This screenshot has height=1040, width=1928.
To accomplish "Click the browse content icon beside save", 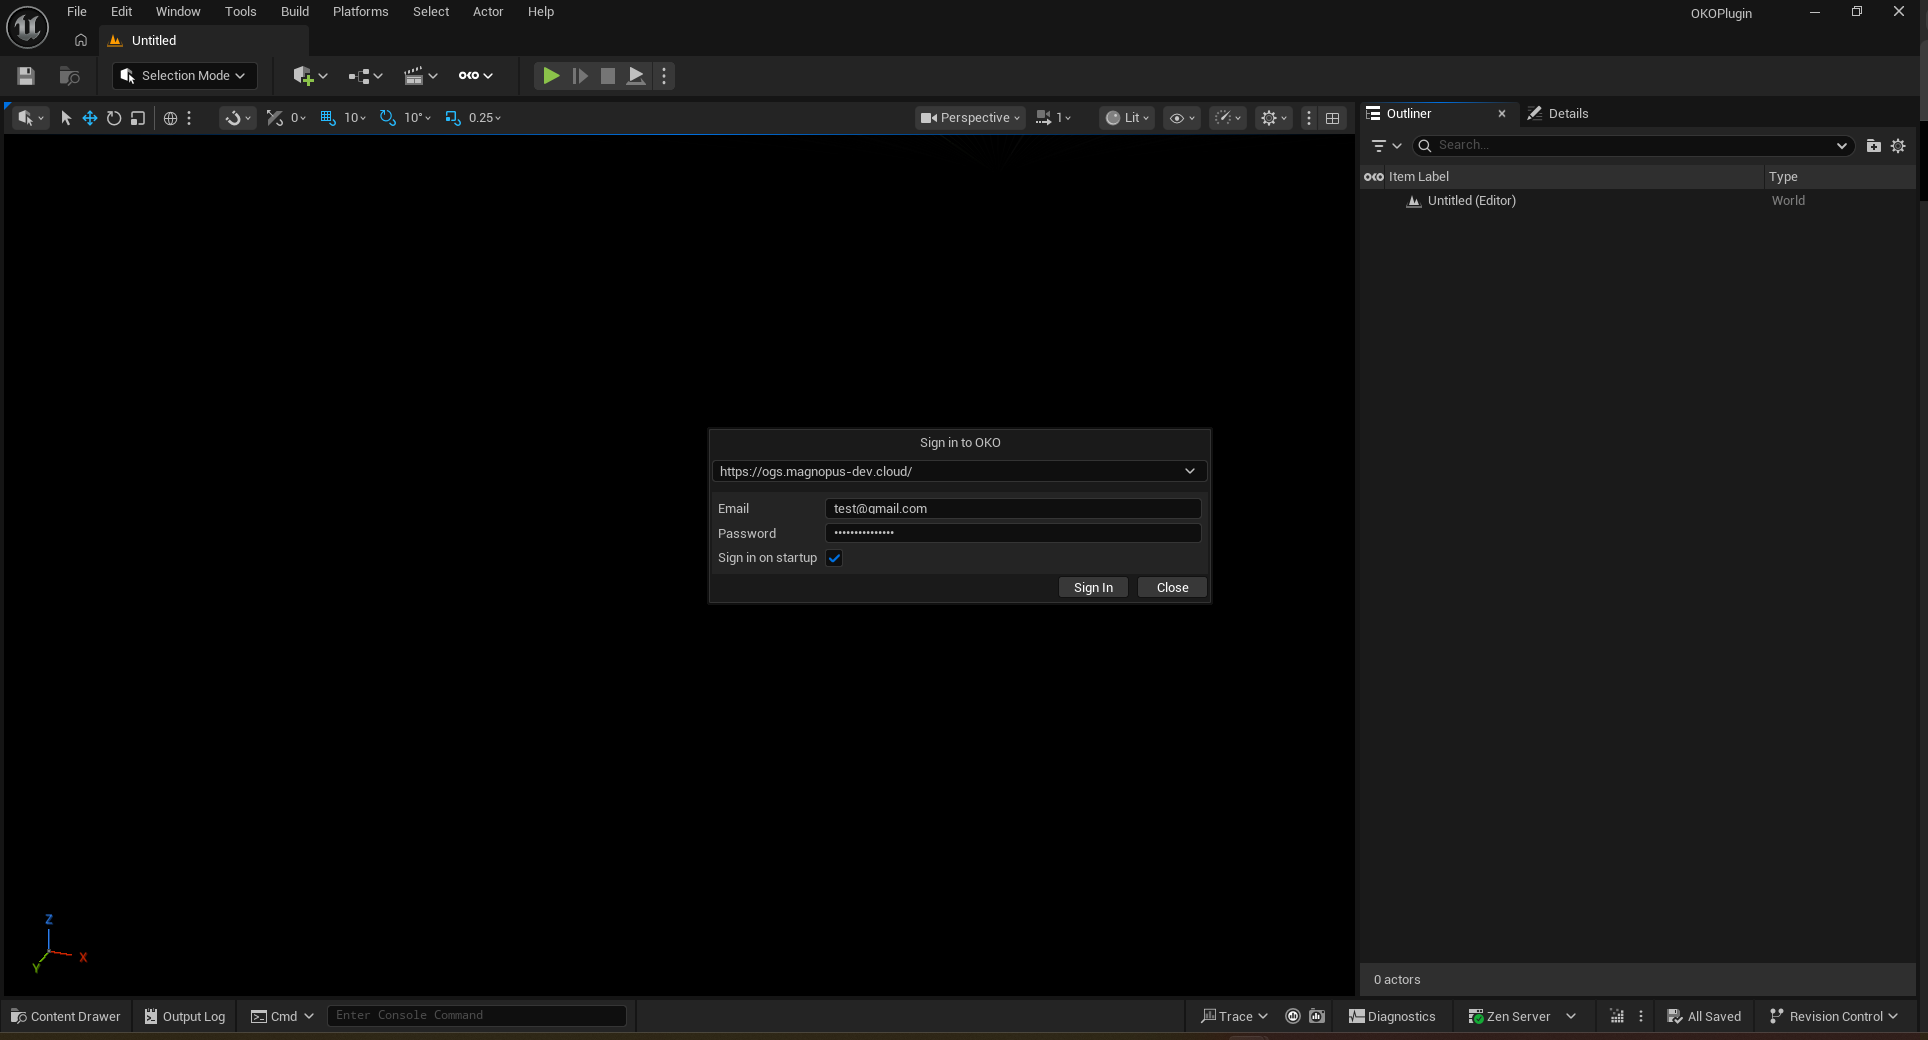I will pyautogui.click(x=69, y=76).
